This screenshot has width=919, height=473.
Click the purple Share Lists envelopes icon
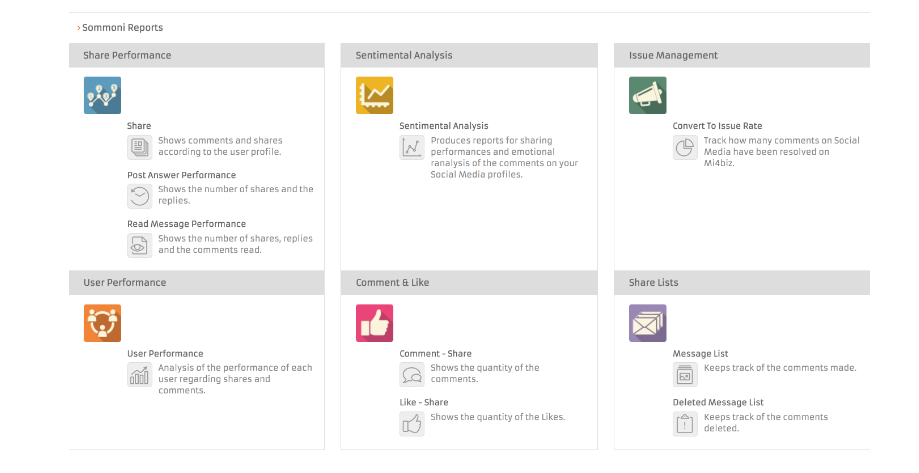[x=647, y=323]
